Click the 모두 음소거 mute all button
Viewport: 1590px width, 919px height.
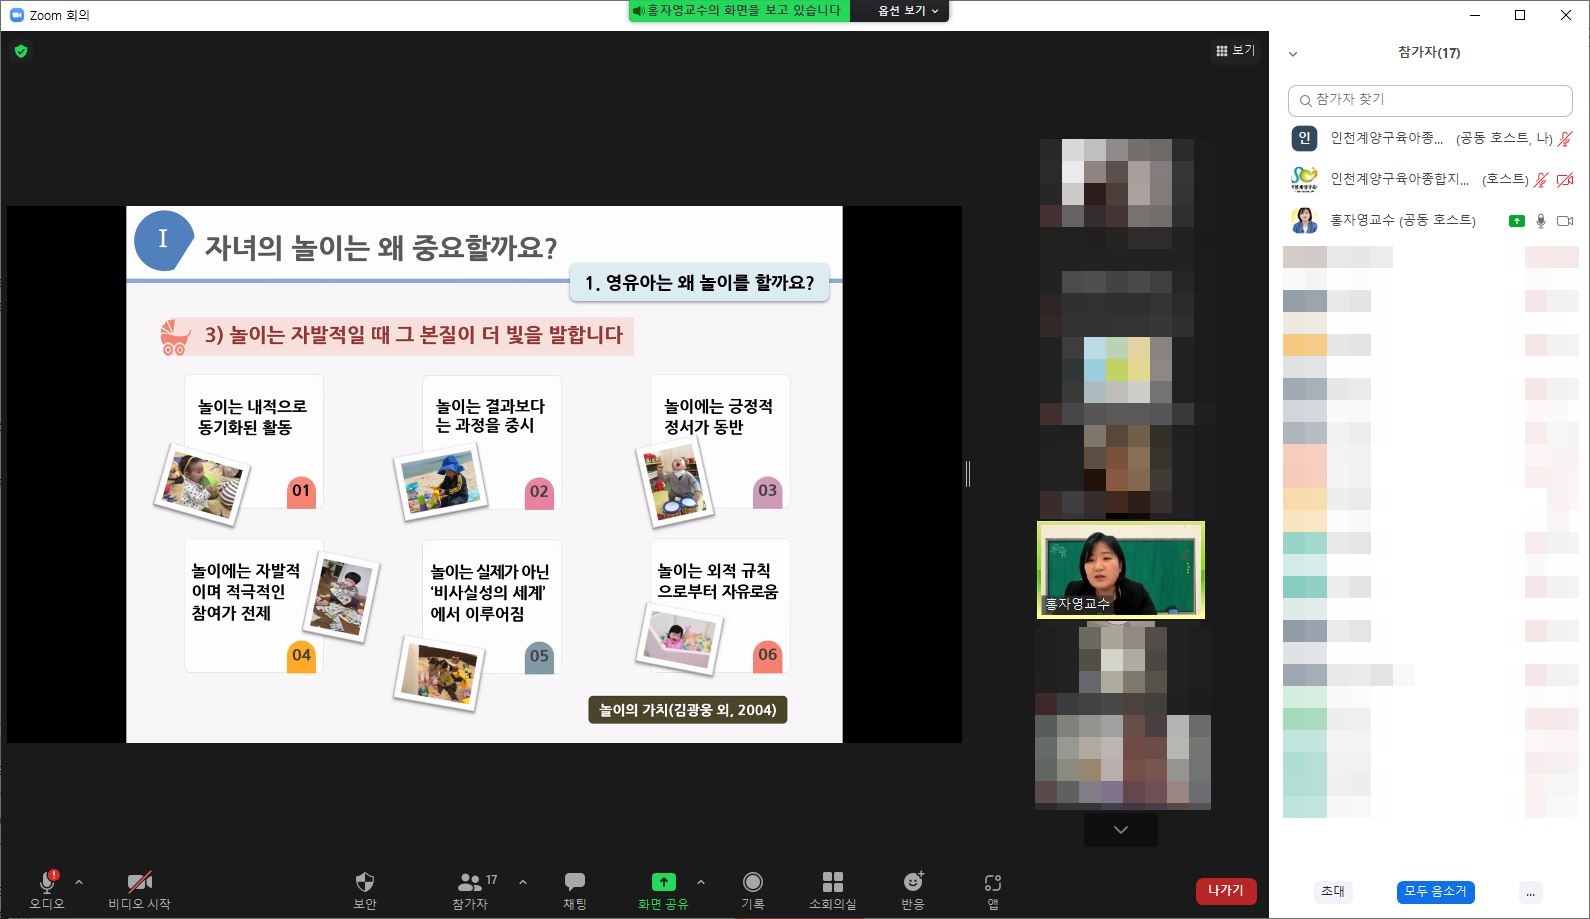pyautogui.click(x=1435, y=891)
